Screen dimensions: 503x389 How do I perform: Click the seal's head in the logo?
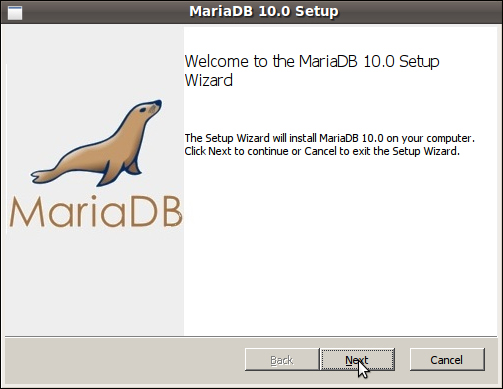(148, 109)
